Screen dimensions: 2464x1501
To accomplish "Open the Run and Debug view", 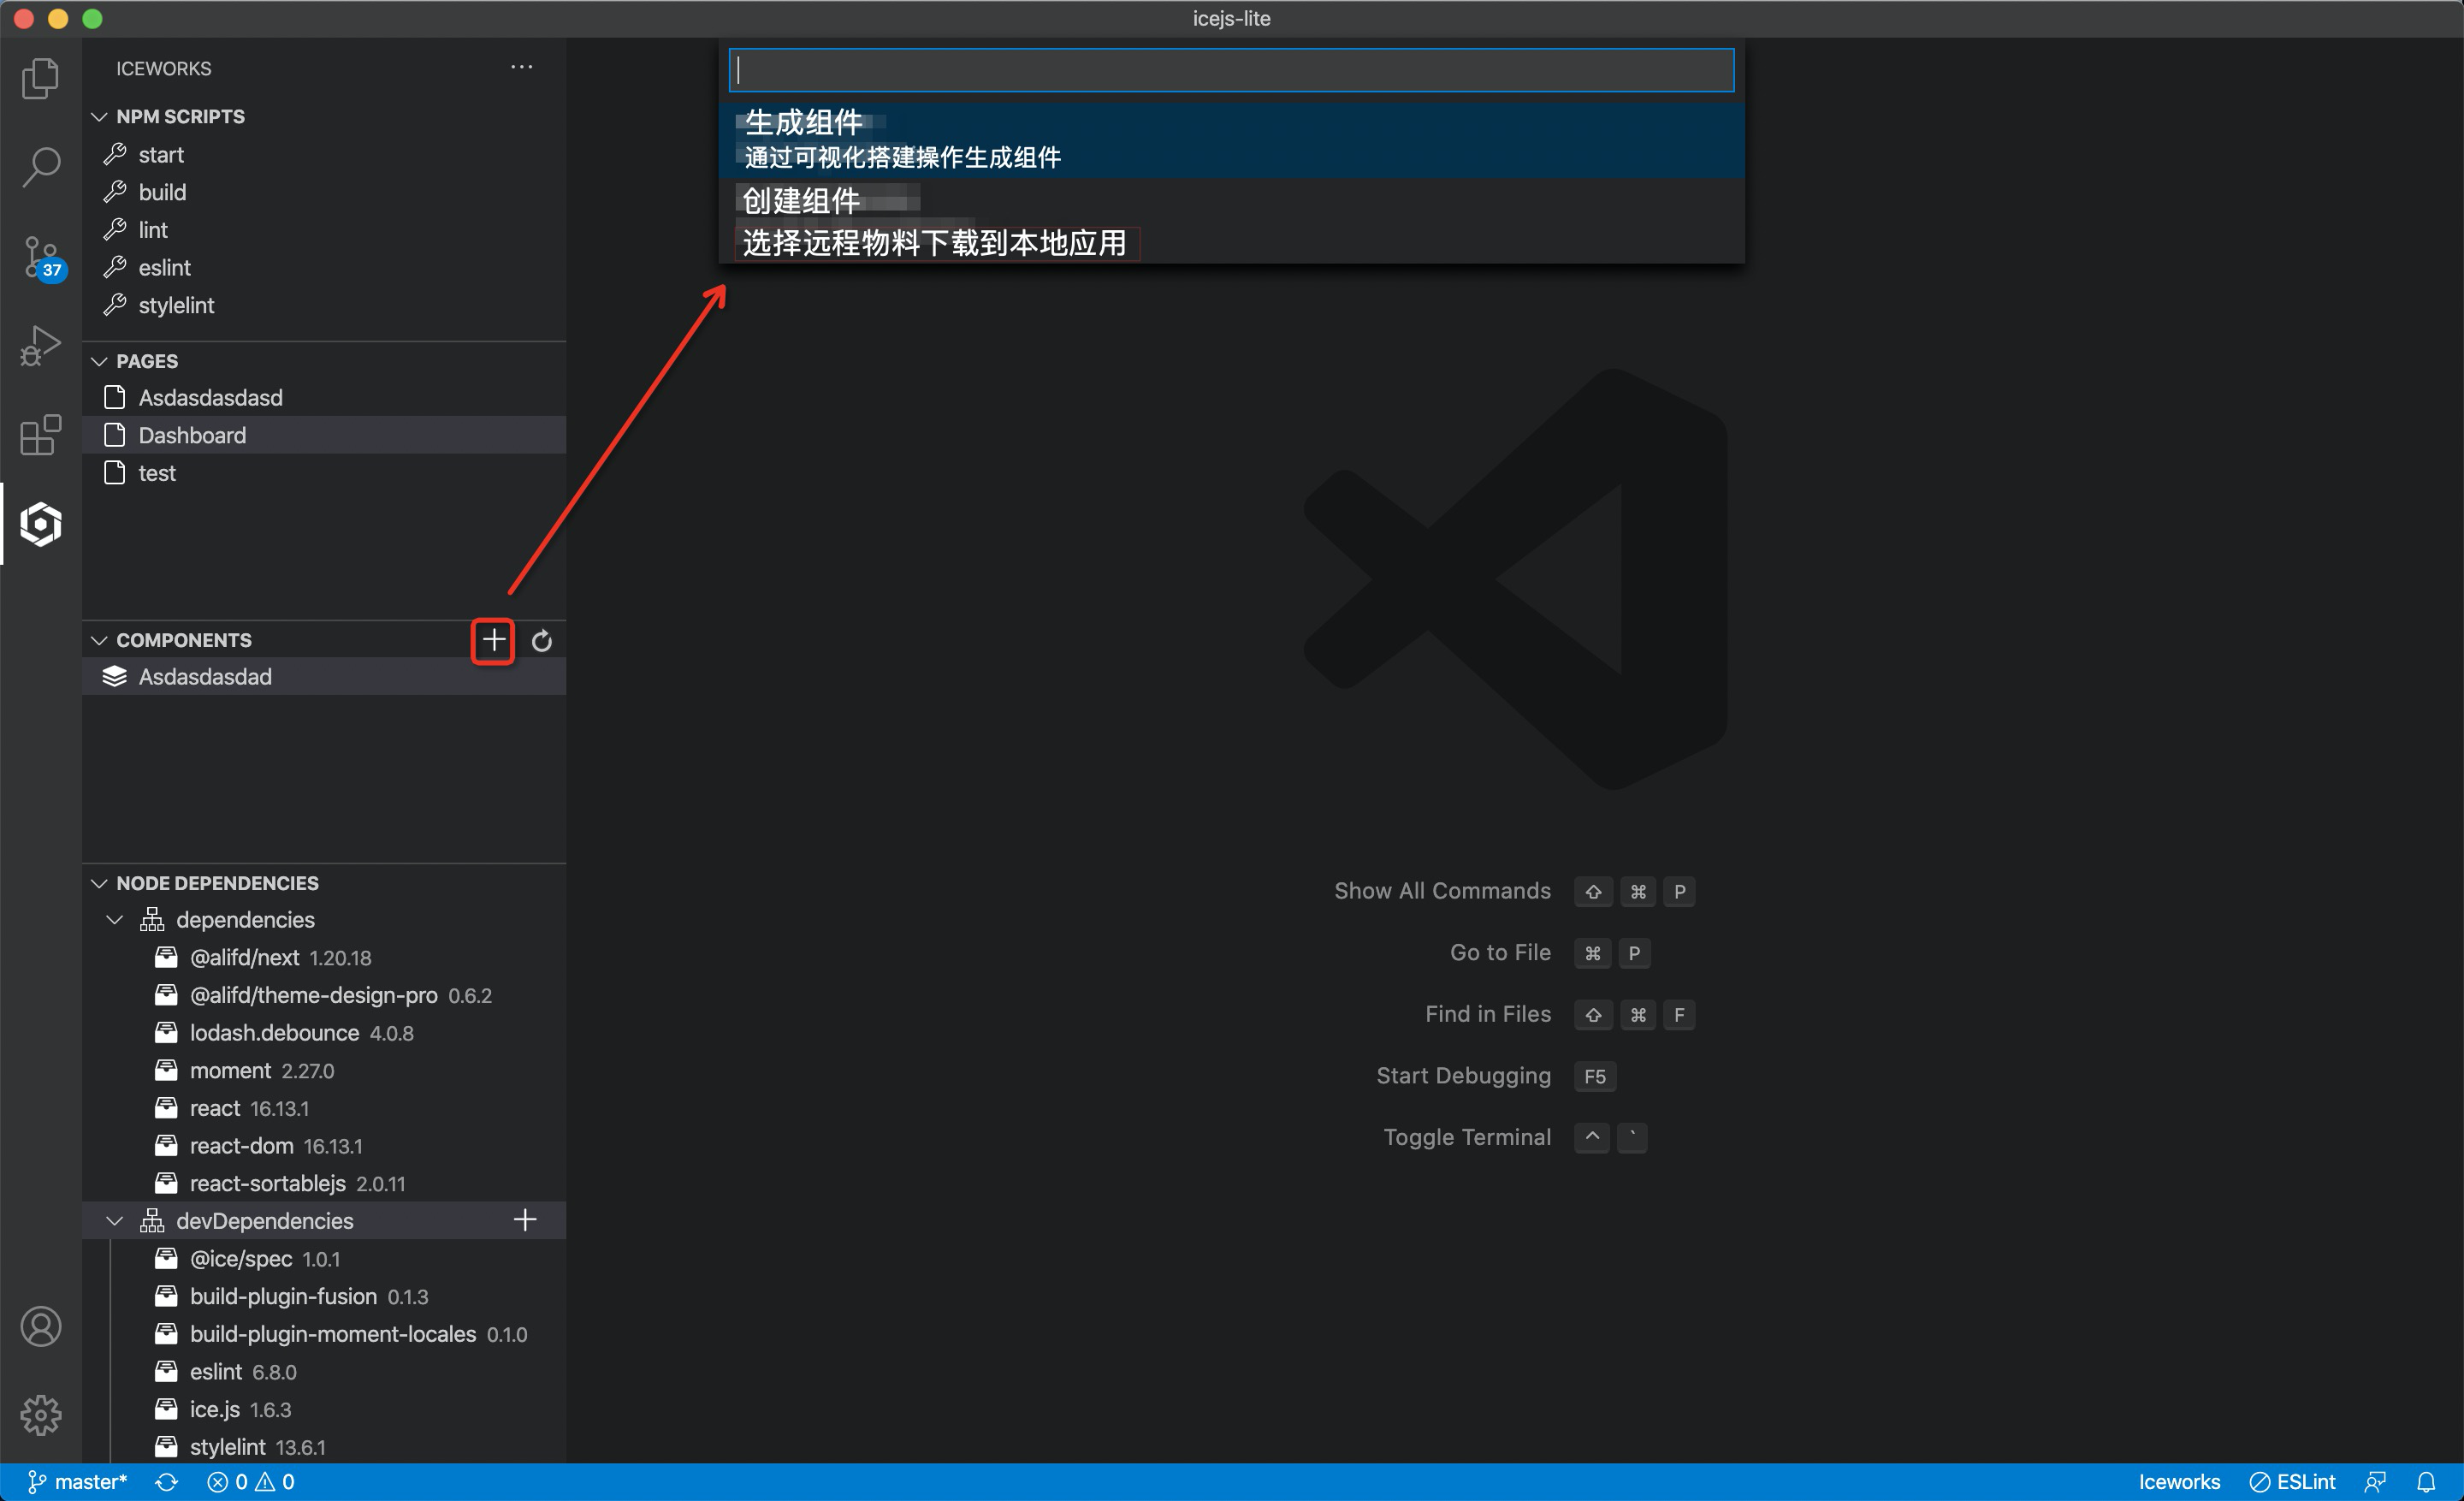I will coord(40,345).
